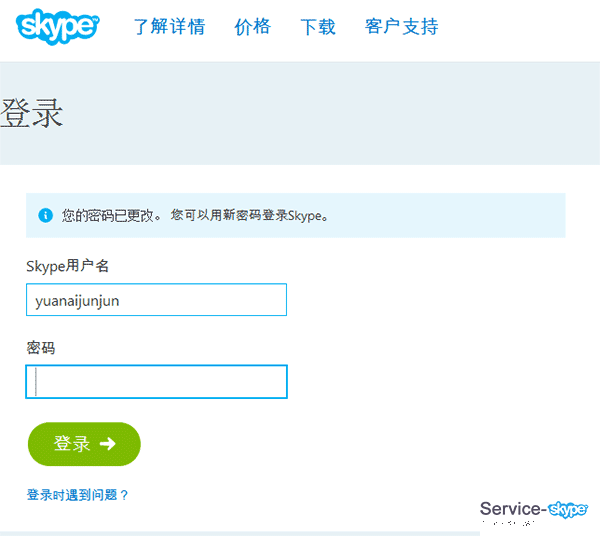600x536 pixels.
Task: Click the 密码 label above the field
Action: click(41, 348)
